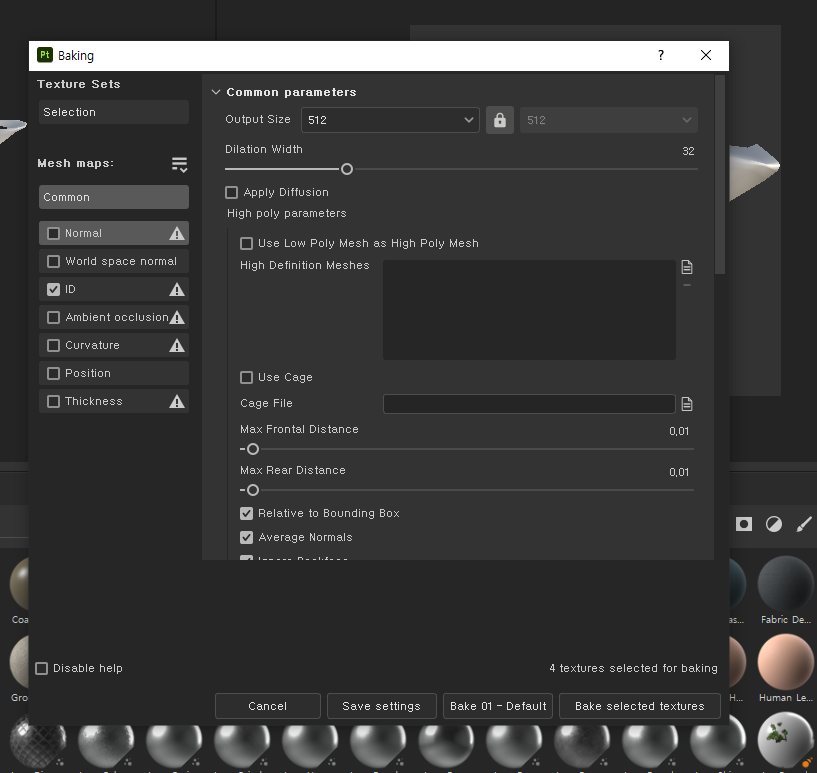817x773 pixels.
Task: Open the Bake 01 - Default dropdown button
Action: pos(498,706)
